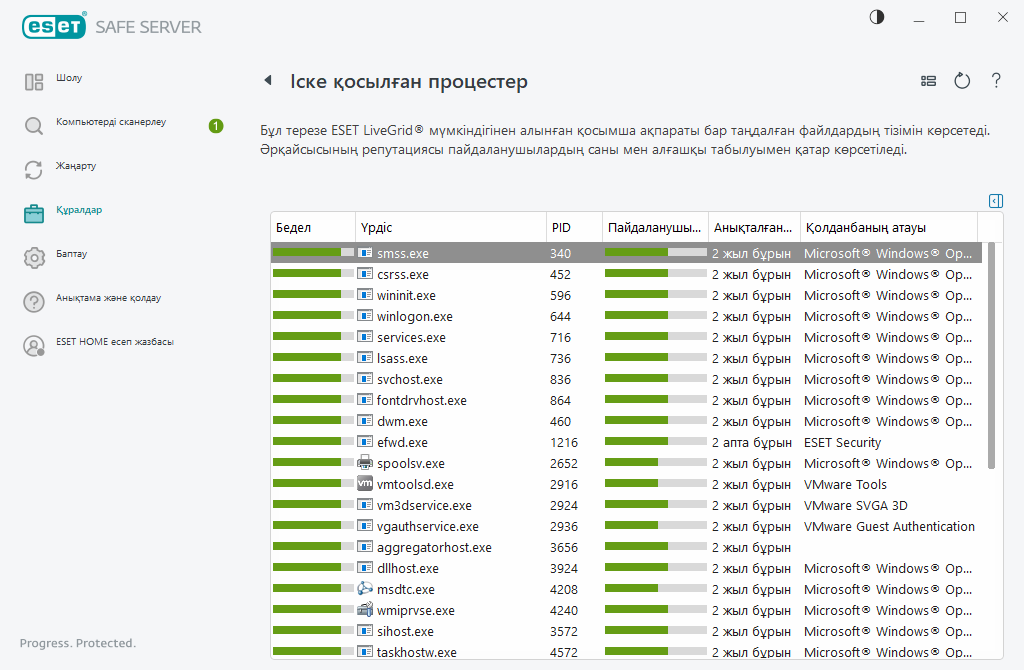This screenshot has width=1024, height=670.
Task: Open ESET HOME есеп жазбасы
Action: point(114,342)
